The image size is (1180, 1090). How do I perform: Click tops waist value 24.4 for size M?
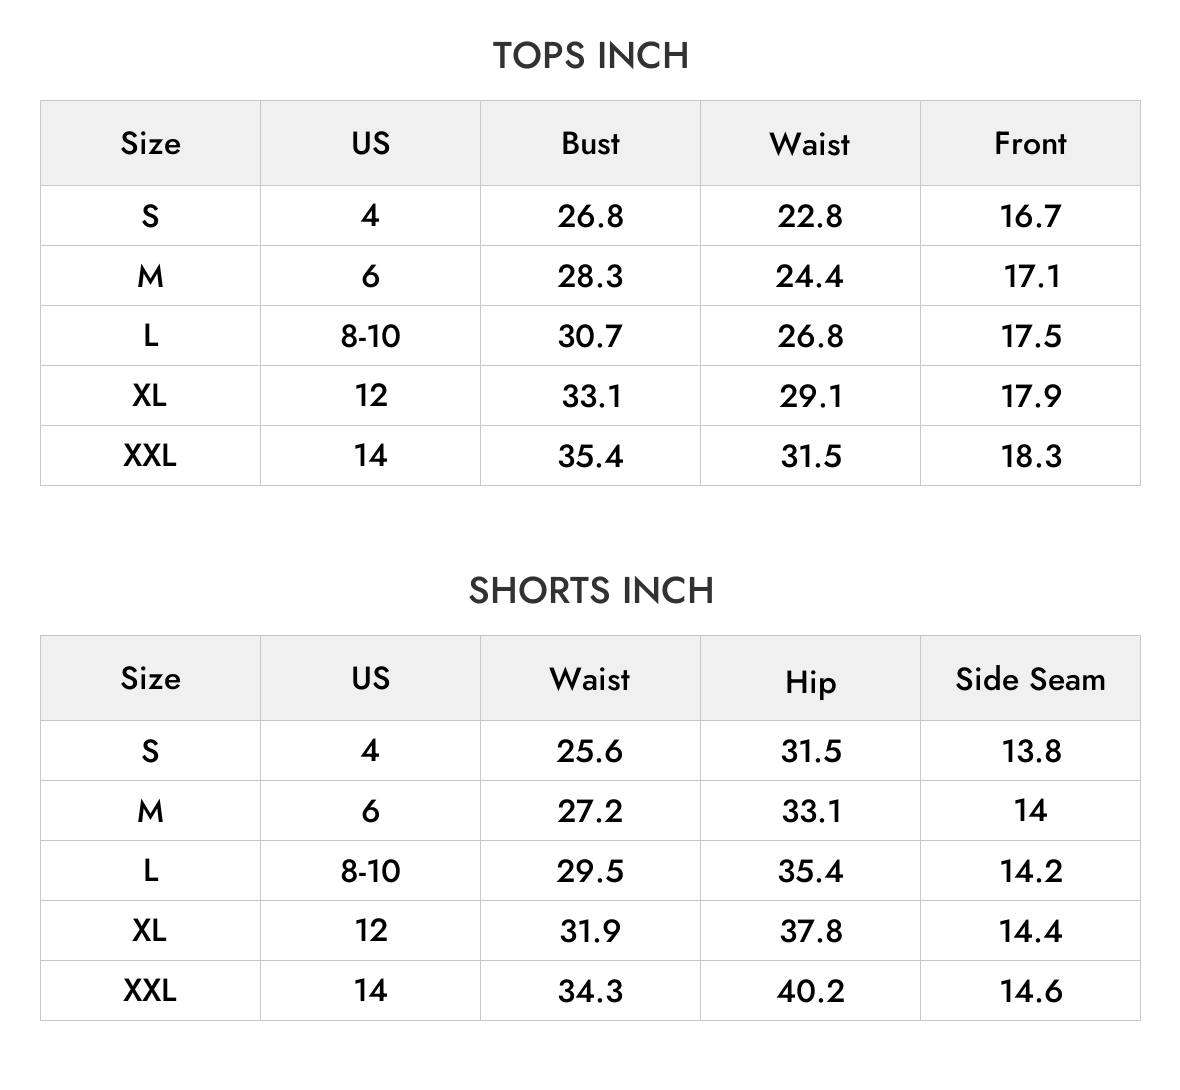[810, 276]
